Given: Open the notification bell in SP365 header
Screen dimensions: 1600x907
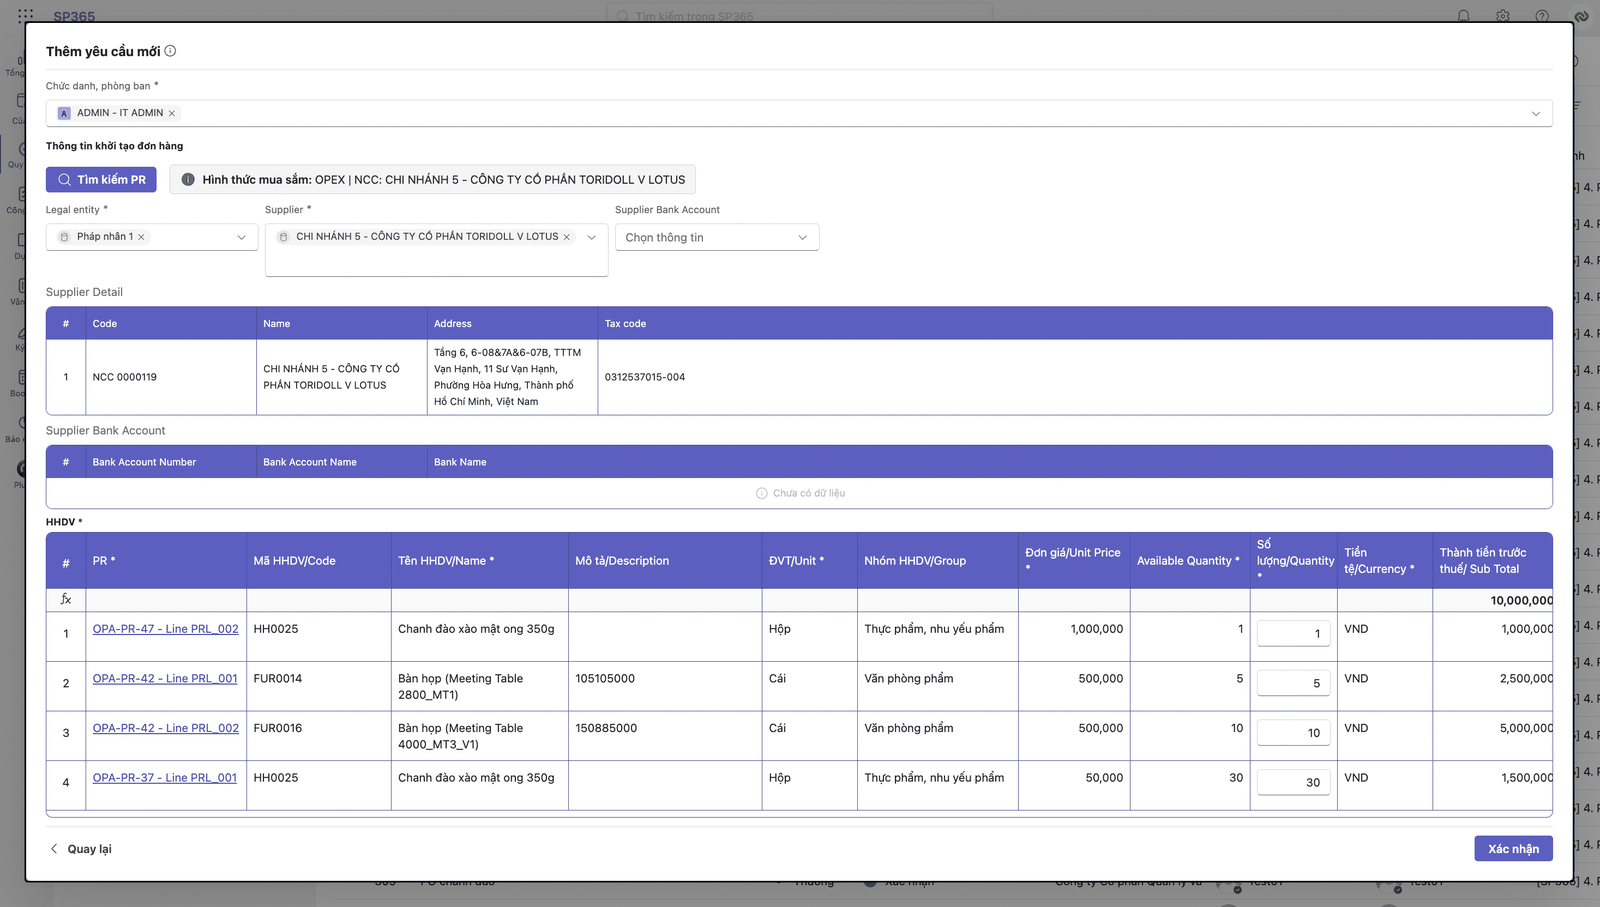Looking at the screenshot, I should click(x=1463, y=16).
